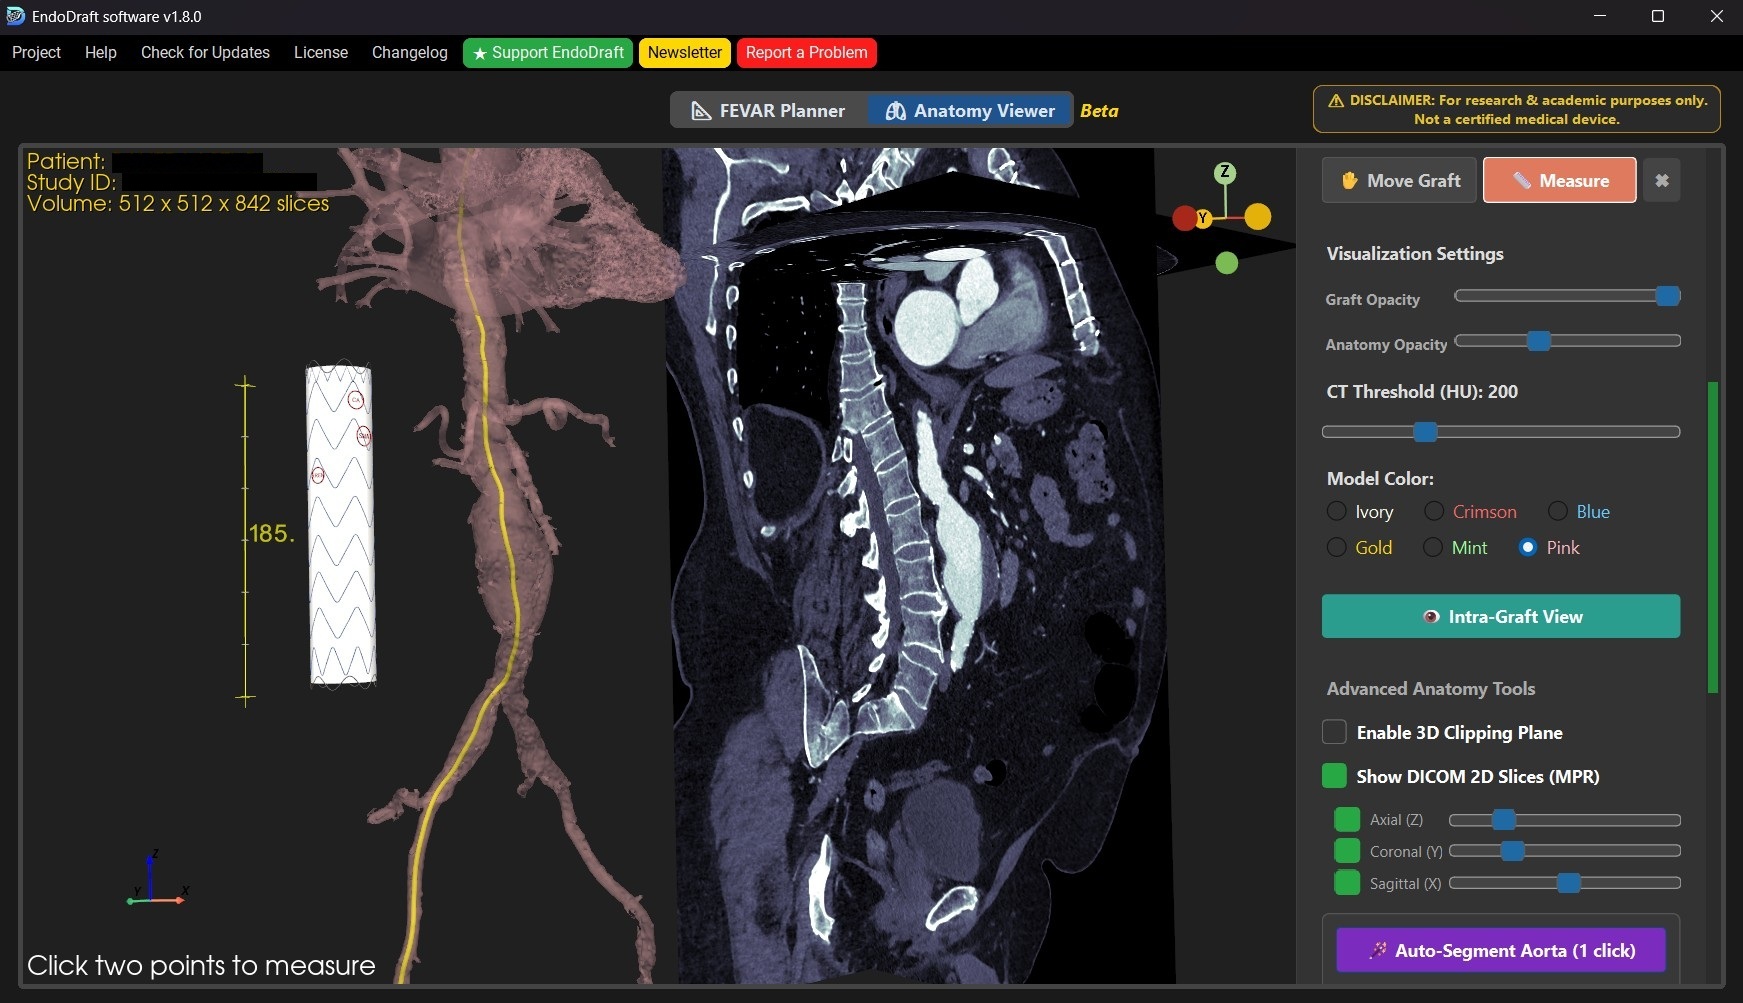Click the X icon beside the Measure button

tap(1662, 180)
